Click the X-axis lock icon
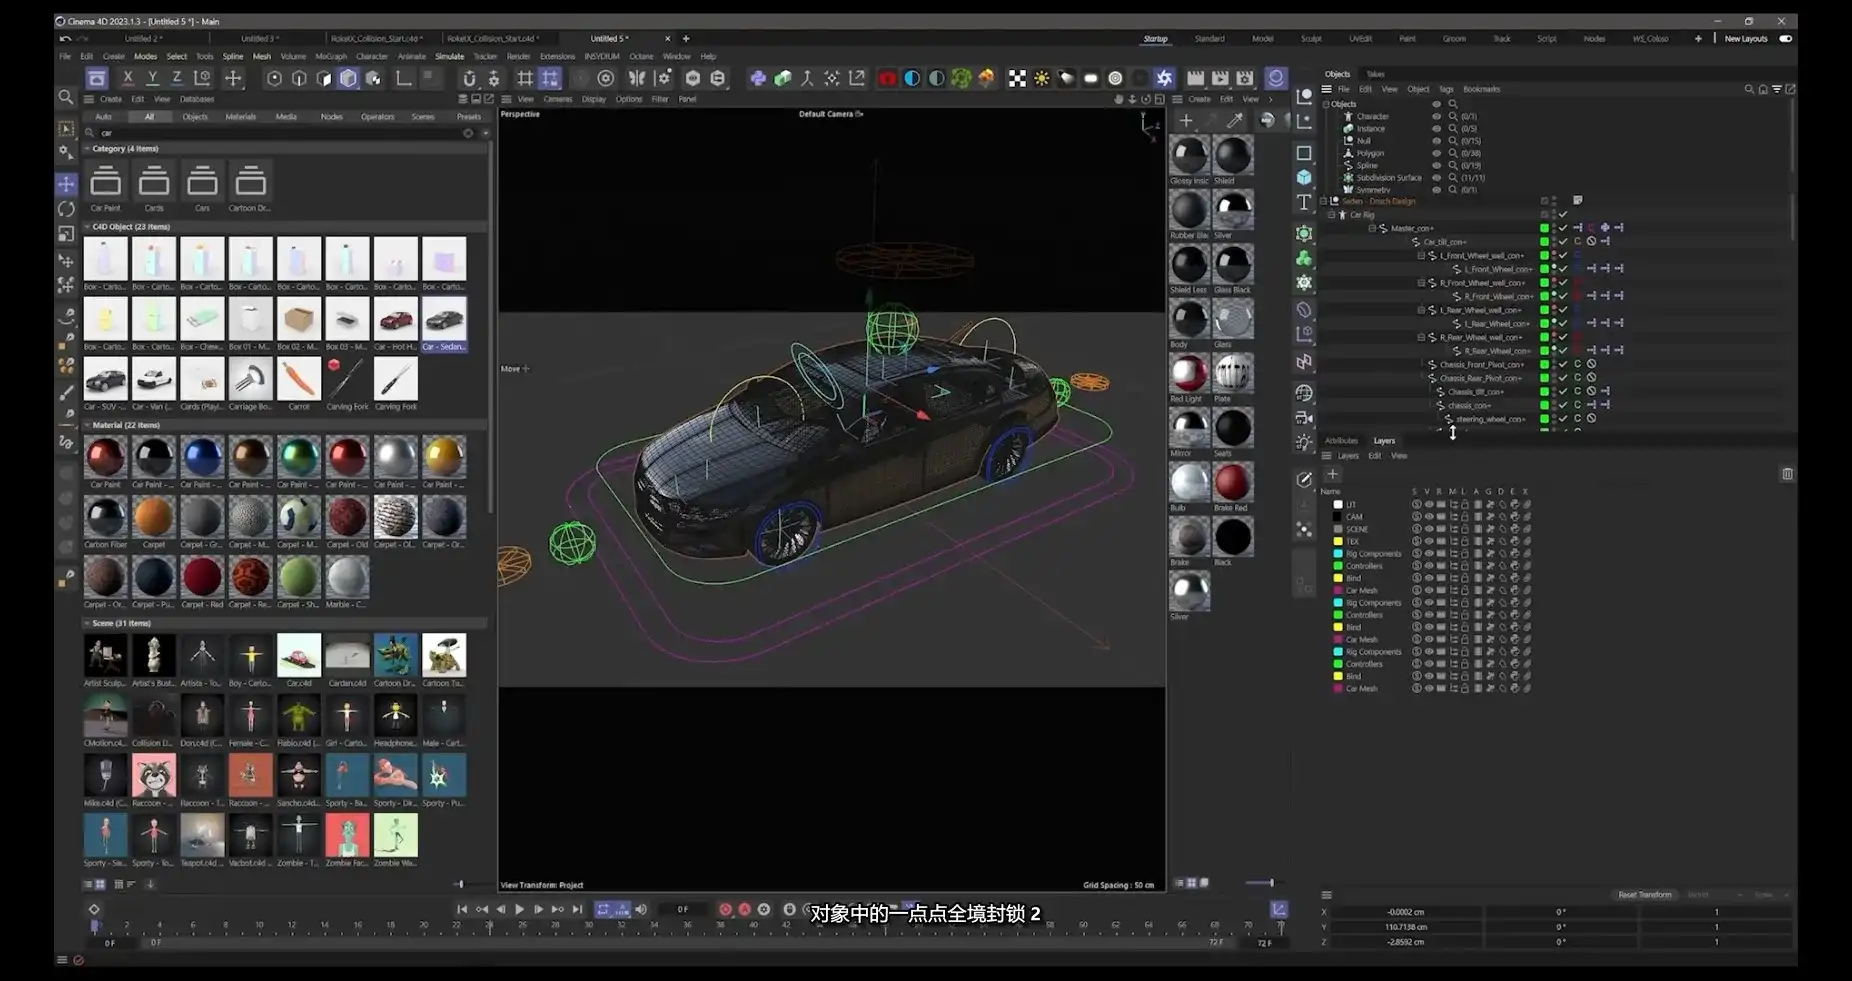1852x981 pixels. 128,78
